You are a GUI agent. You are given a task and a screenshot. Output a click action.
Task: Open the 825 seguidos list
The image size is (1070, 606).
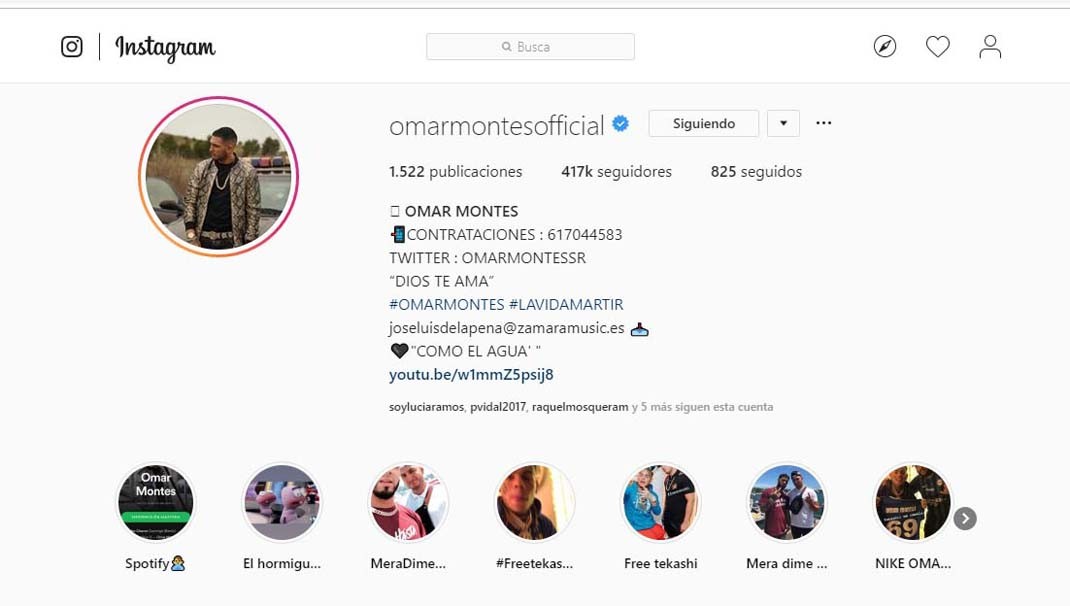click(756, 171)
